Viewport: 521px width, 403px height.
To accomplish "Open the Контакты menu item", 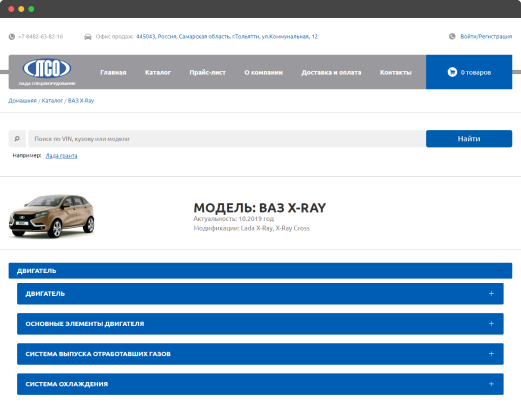I will pos(396,72).
